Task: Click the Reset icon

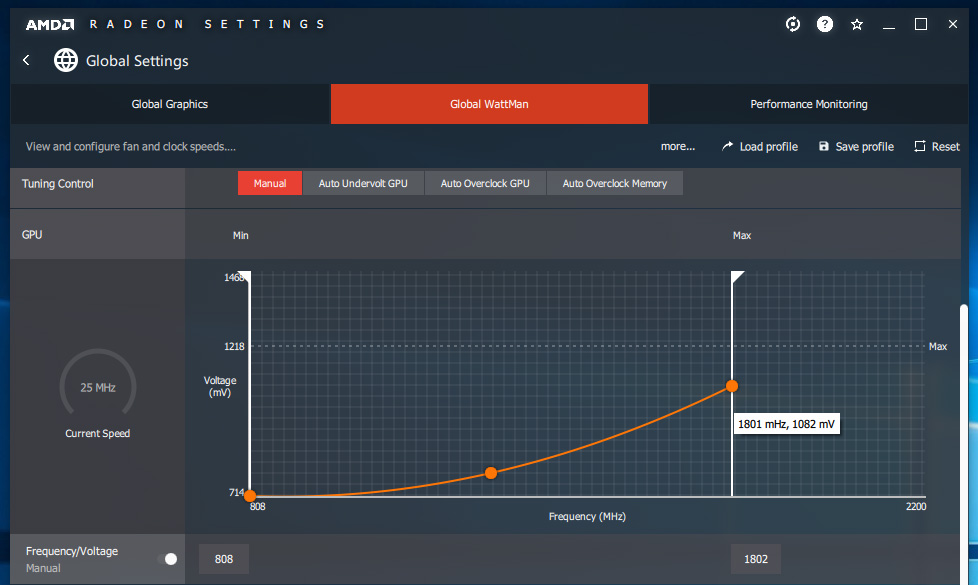Action: click(920, 147)
